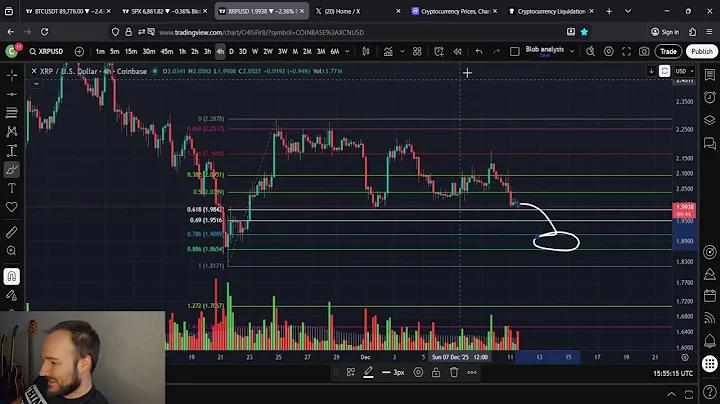The height and width of the screenshot is (404, 720).
Task: Open the help center question icon
Action: tap(710, 392)
